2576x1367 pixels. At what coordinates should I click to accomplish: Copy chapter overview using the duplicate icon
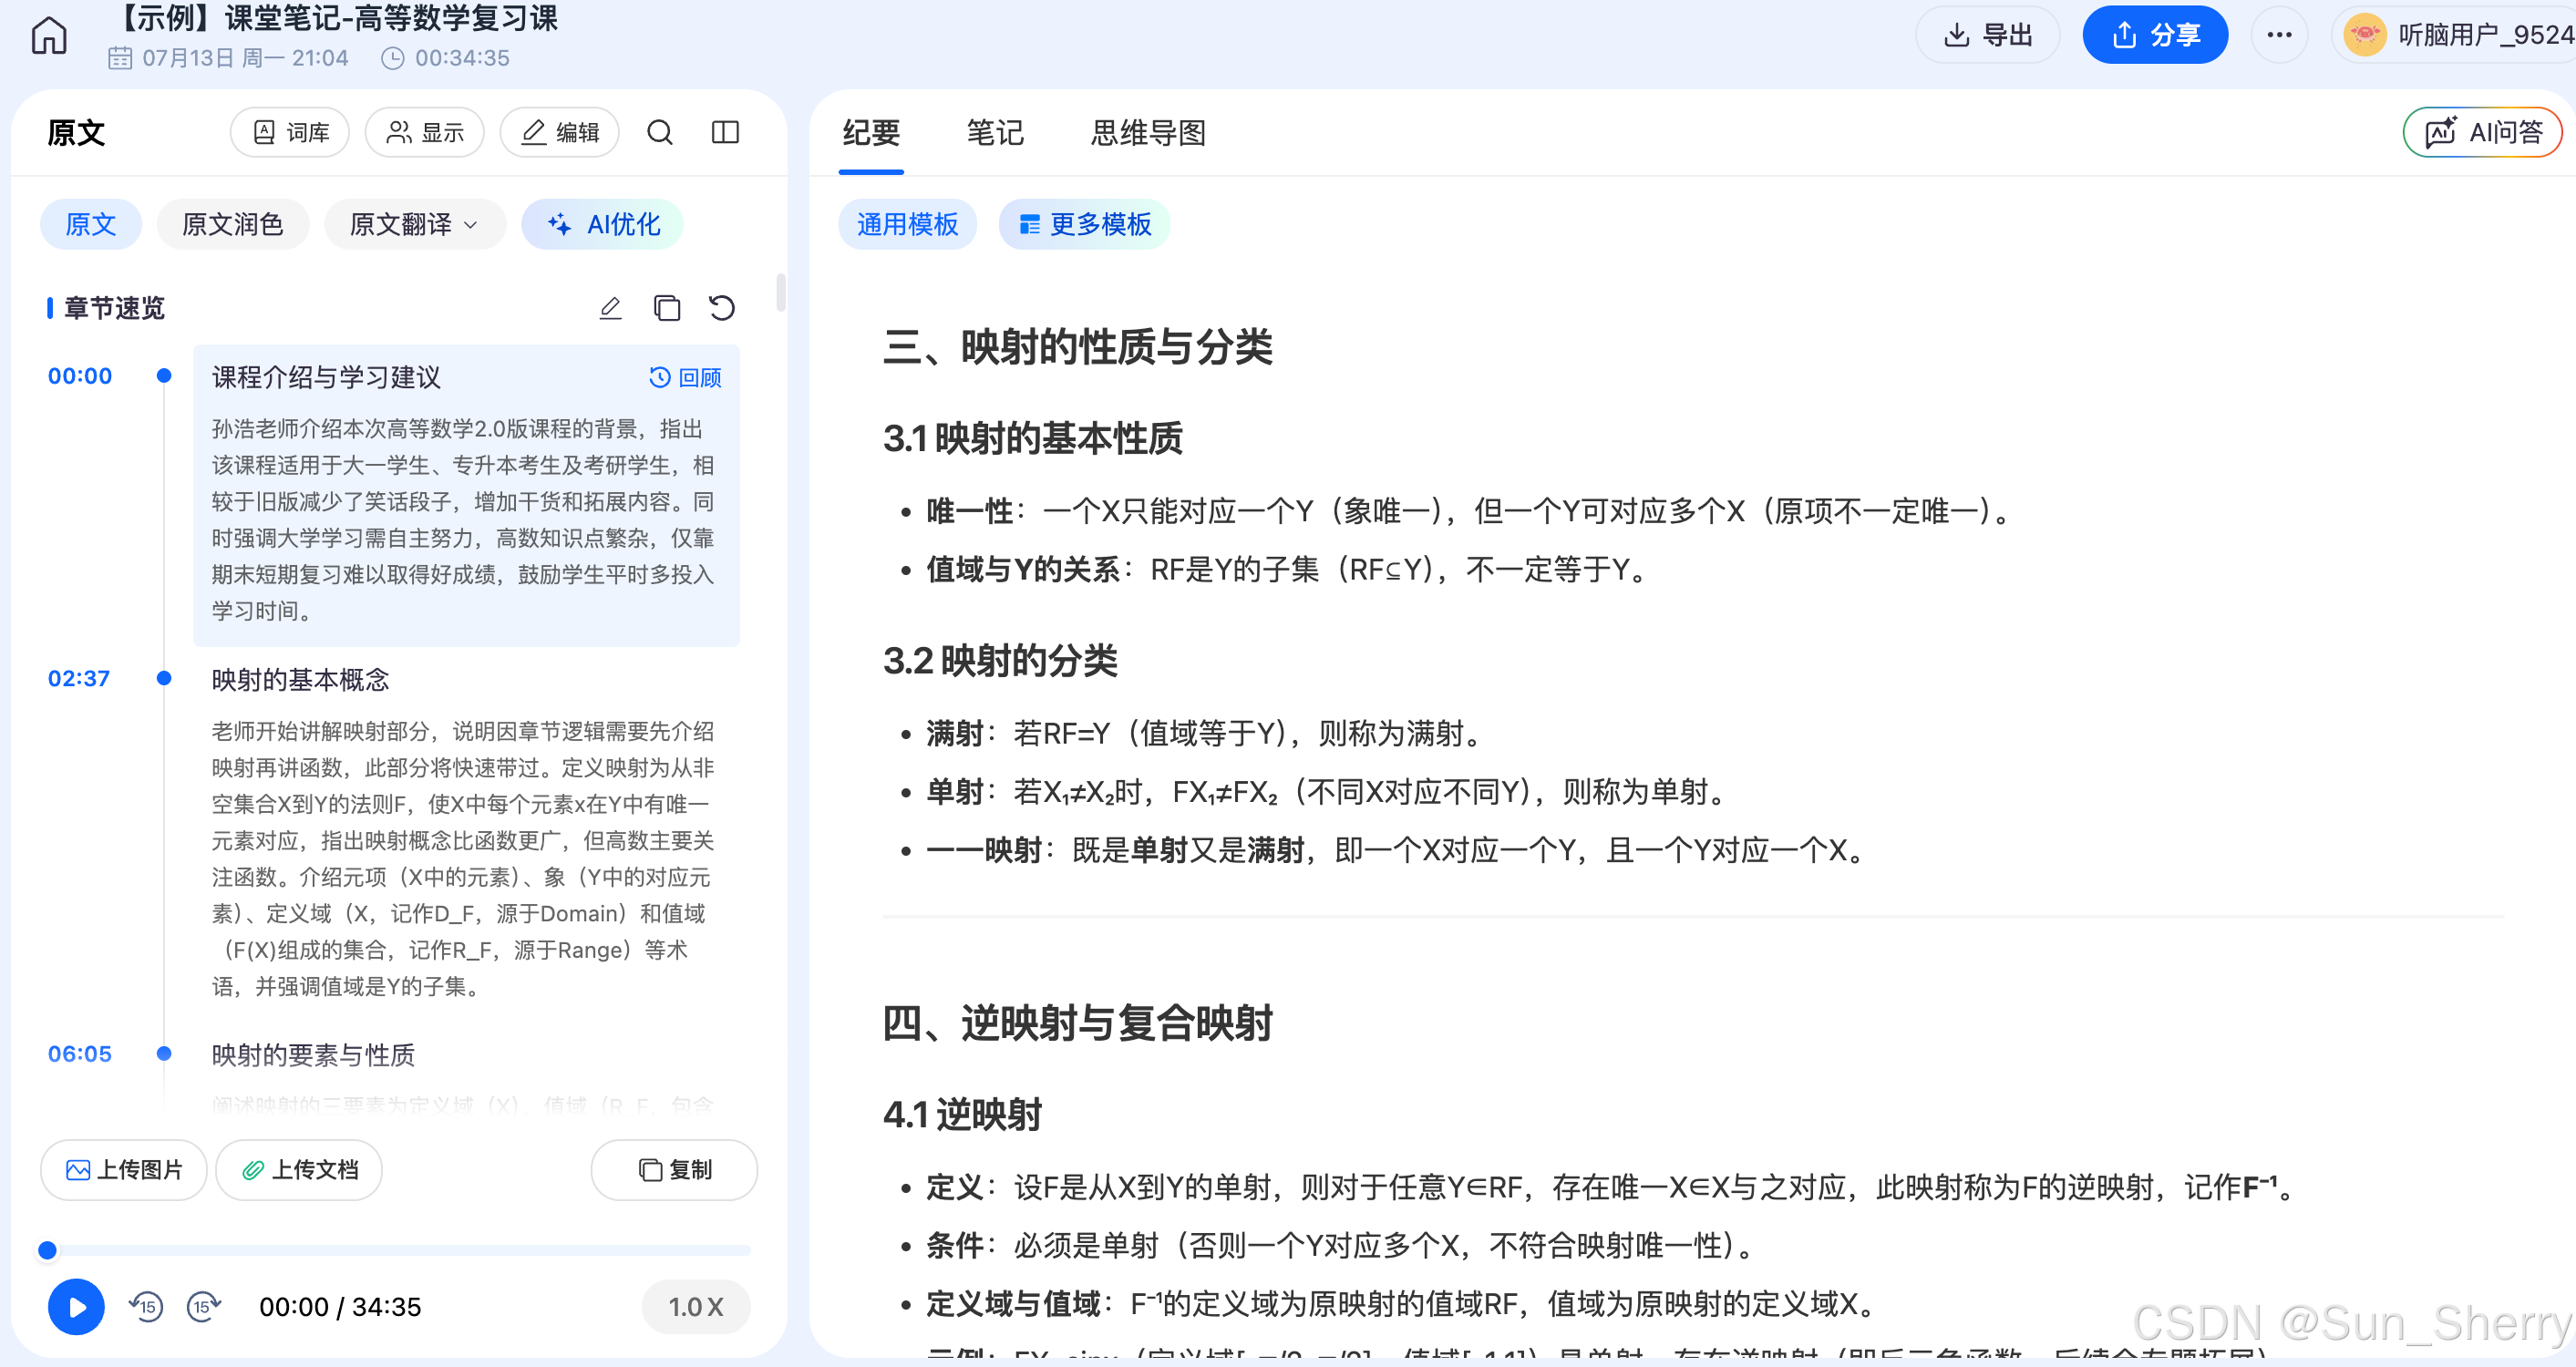[667, 307]
